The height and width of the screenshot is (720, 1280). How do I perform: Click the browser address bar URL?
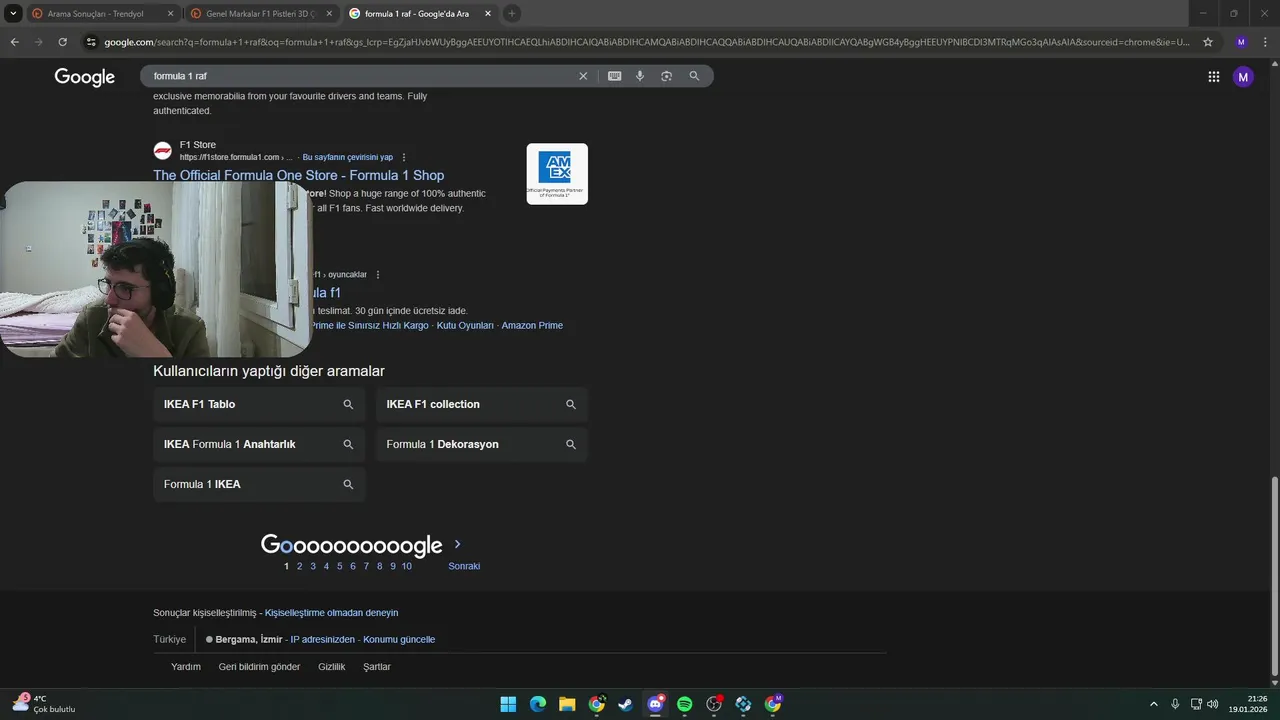tap(647, 42)
